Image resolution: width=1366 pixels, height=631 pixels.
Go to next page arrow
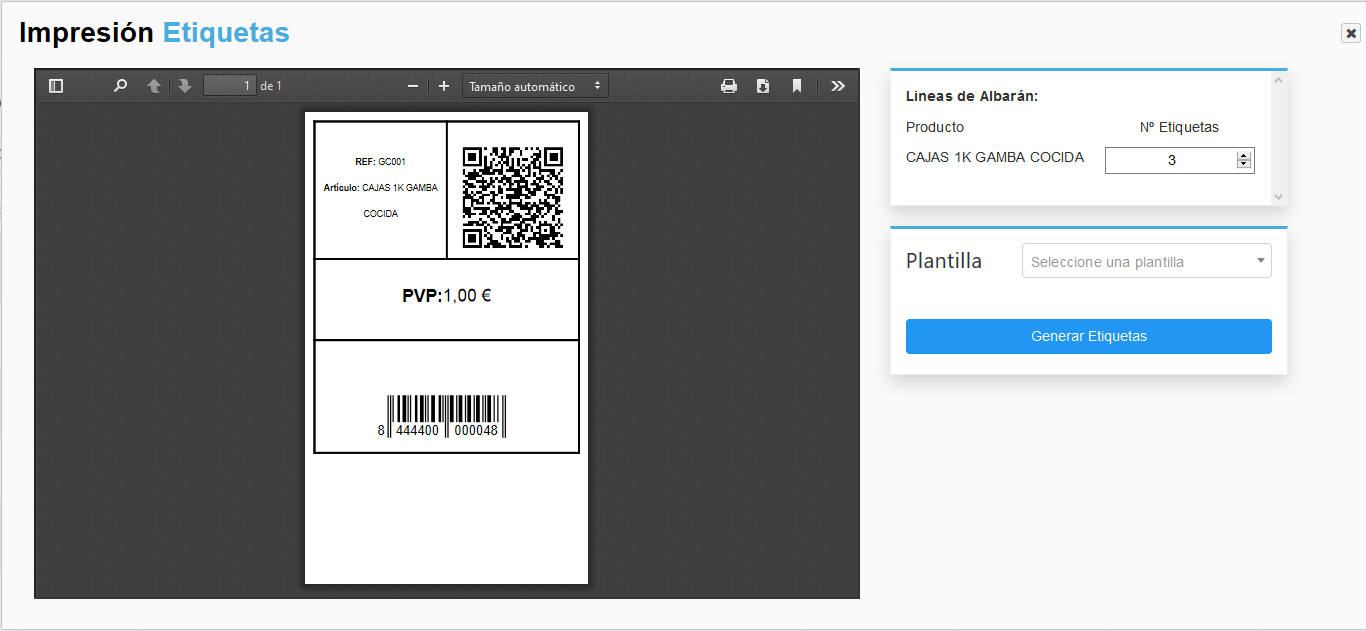[184, 86]
